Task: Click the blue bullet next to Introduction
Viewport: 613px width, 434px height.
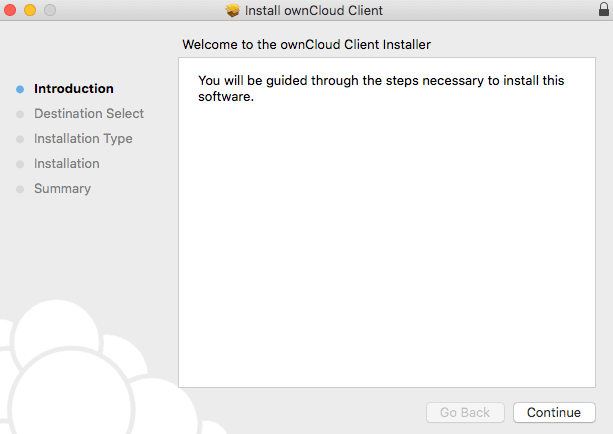Action: click(20, 89)
